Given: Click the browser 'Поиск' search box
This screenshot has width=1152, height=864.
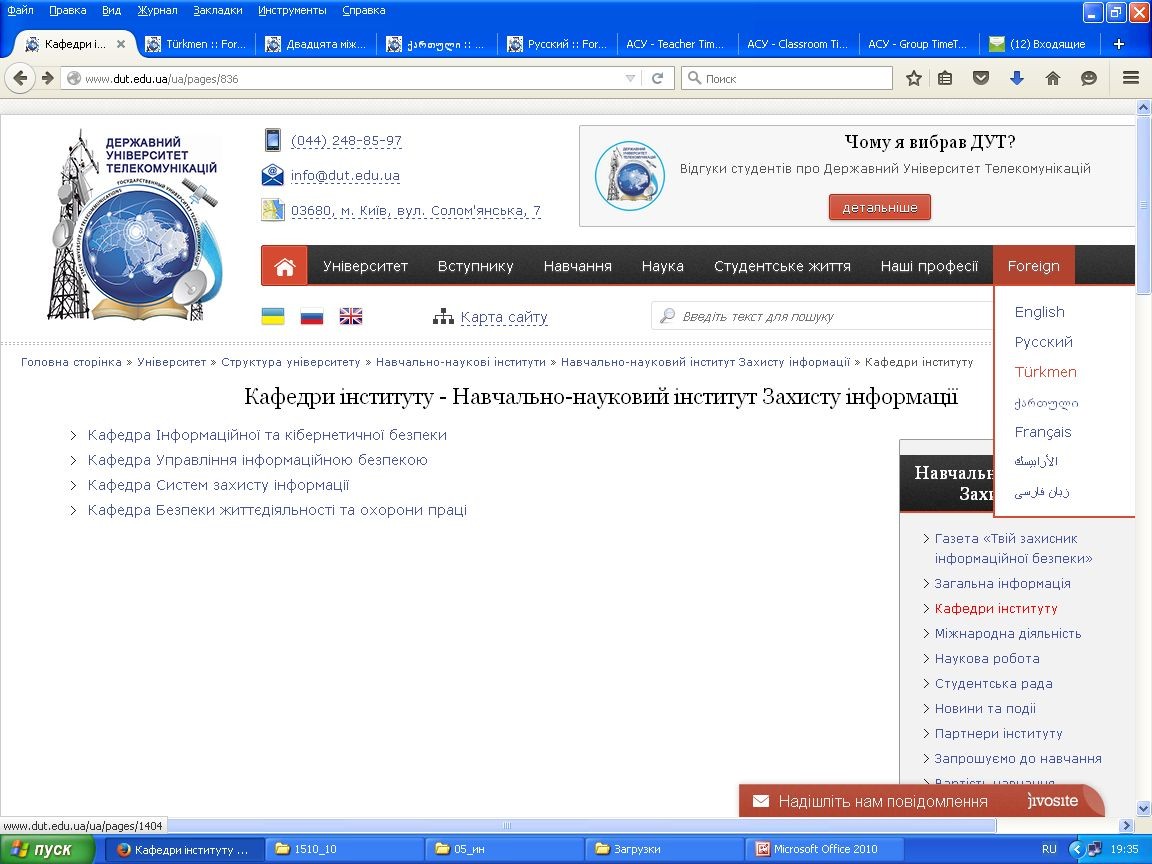Looking at the screenshot, I should 787,78.
